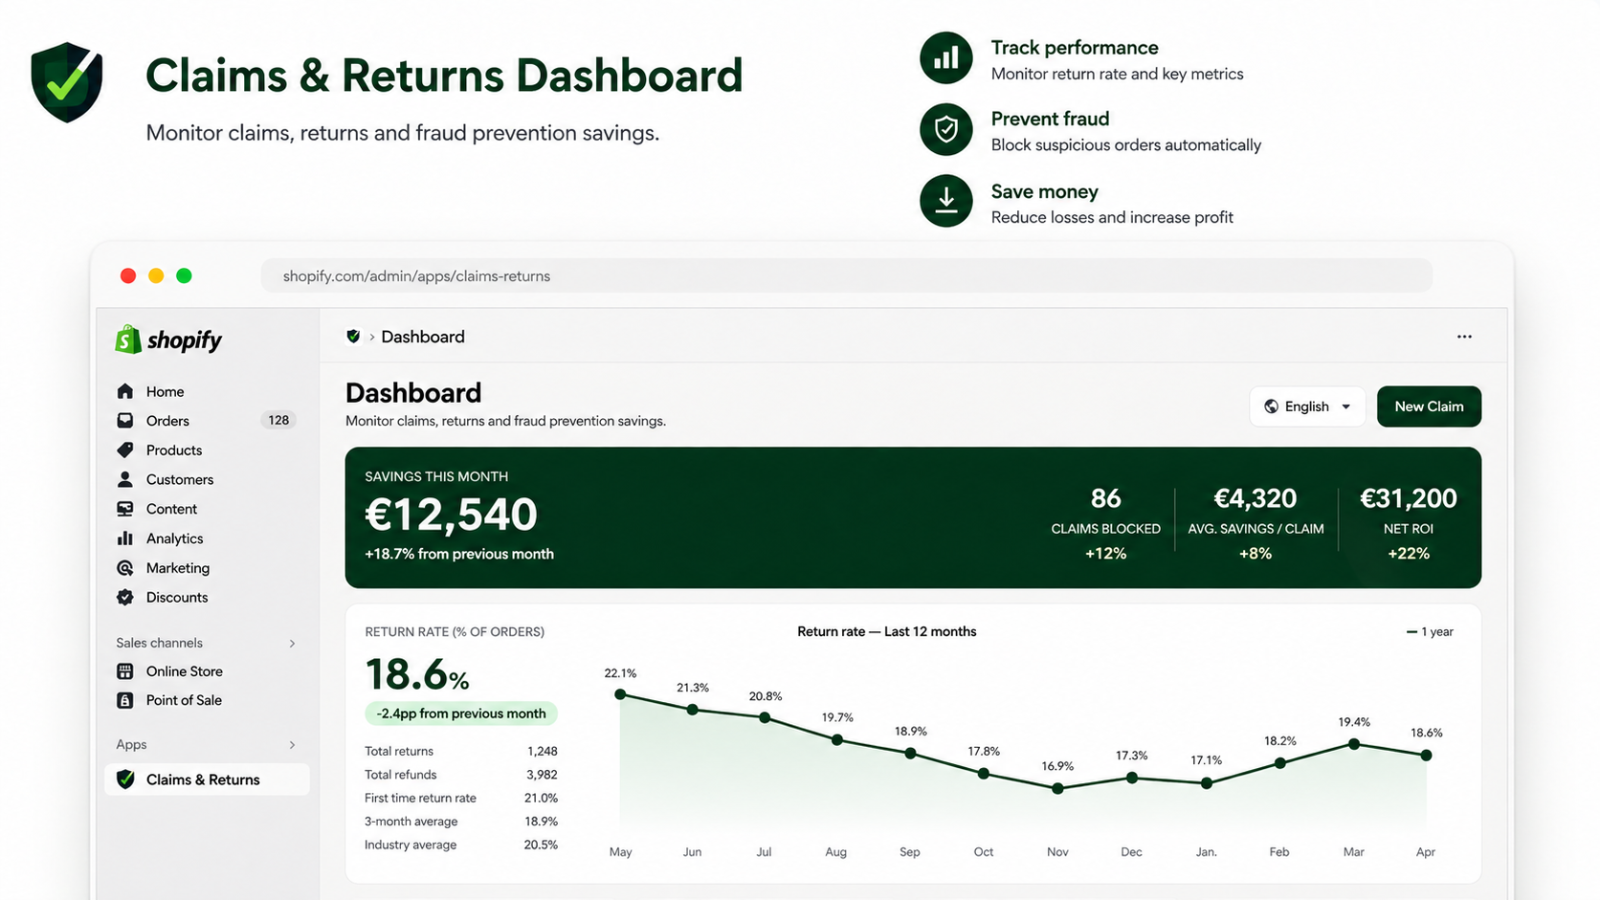Expand the Sales channels section chevron
Screen dimensions: 1600x900
pyautogui.click(x=292, y=643)
